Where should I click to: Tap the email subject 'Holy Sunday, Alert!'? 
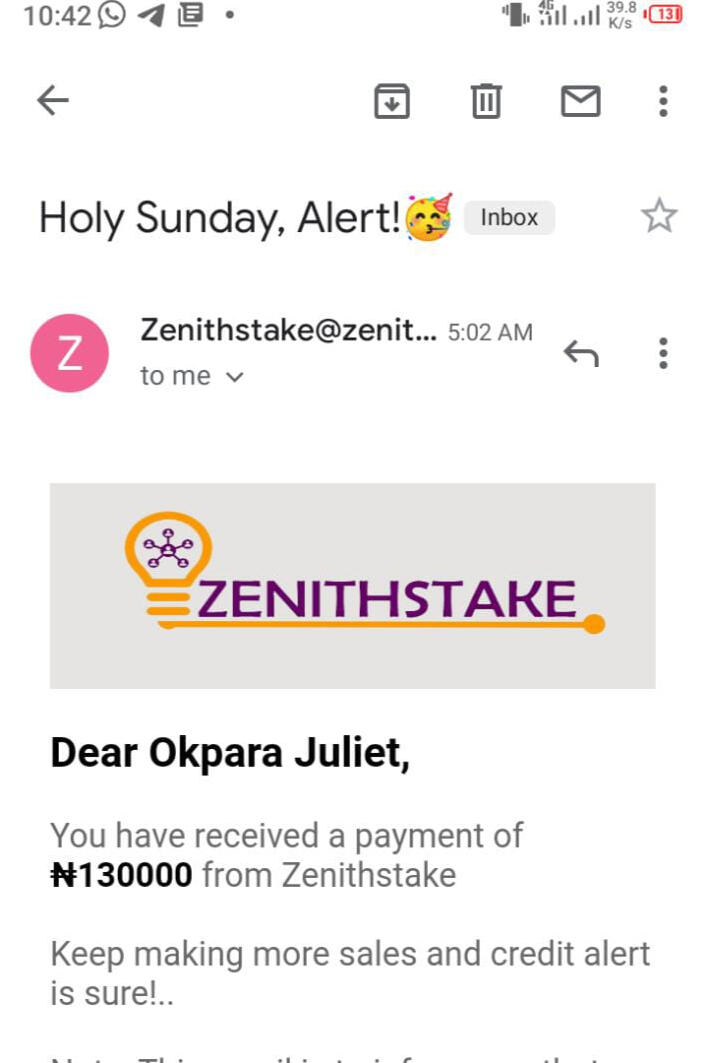tap(220, 218)
